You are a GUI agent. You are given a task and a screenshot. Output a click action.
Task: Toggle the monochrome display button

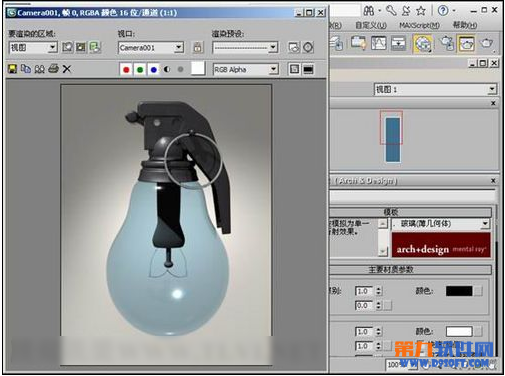tap(180, 69)
